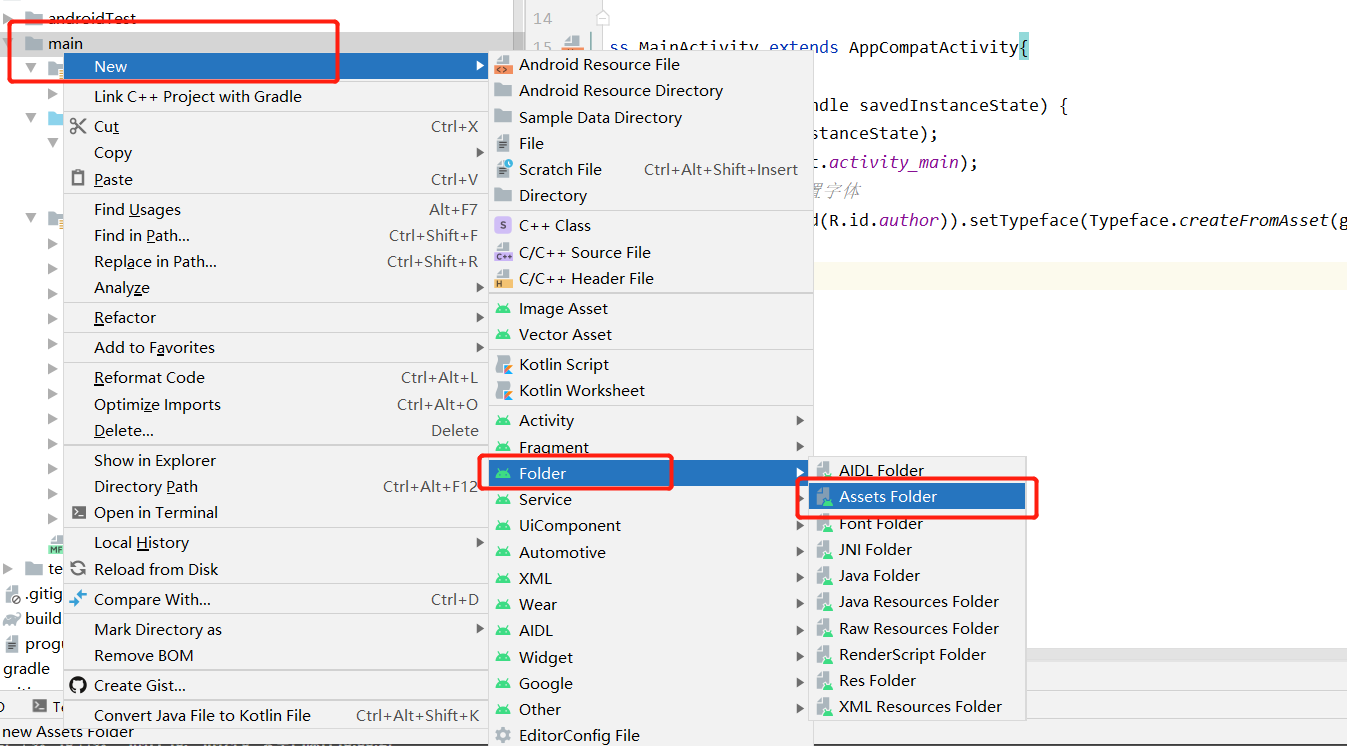Click the Android Resource Directory folder icon
1347x746 pixels.
coord(504,90)
